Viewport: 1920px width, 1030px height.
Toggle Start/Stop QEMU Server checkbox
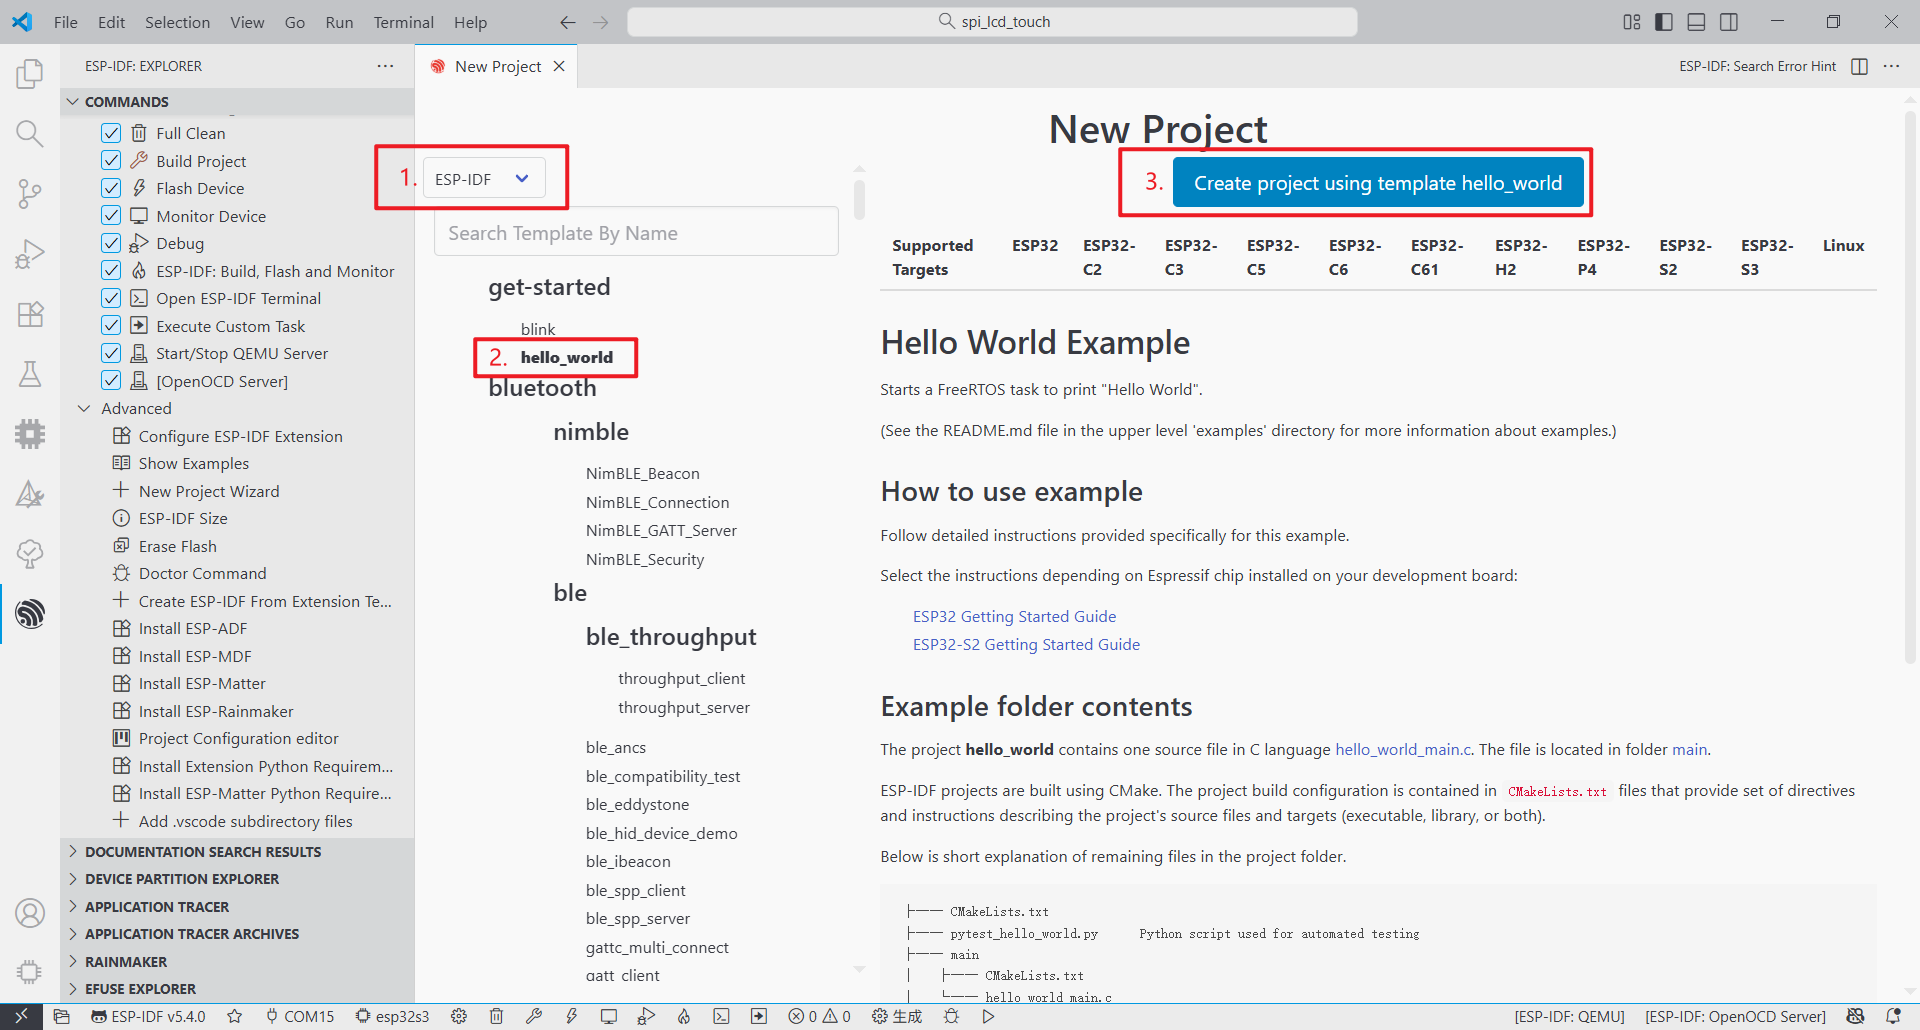pyautogui.click(x=111, y=353)
